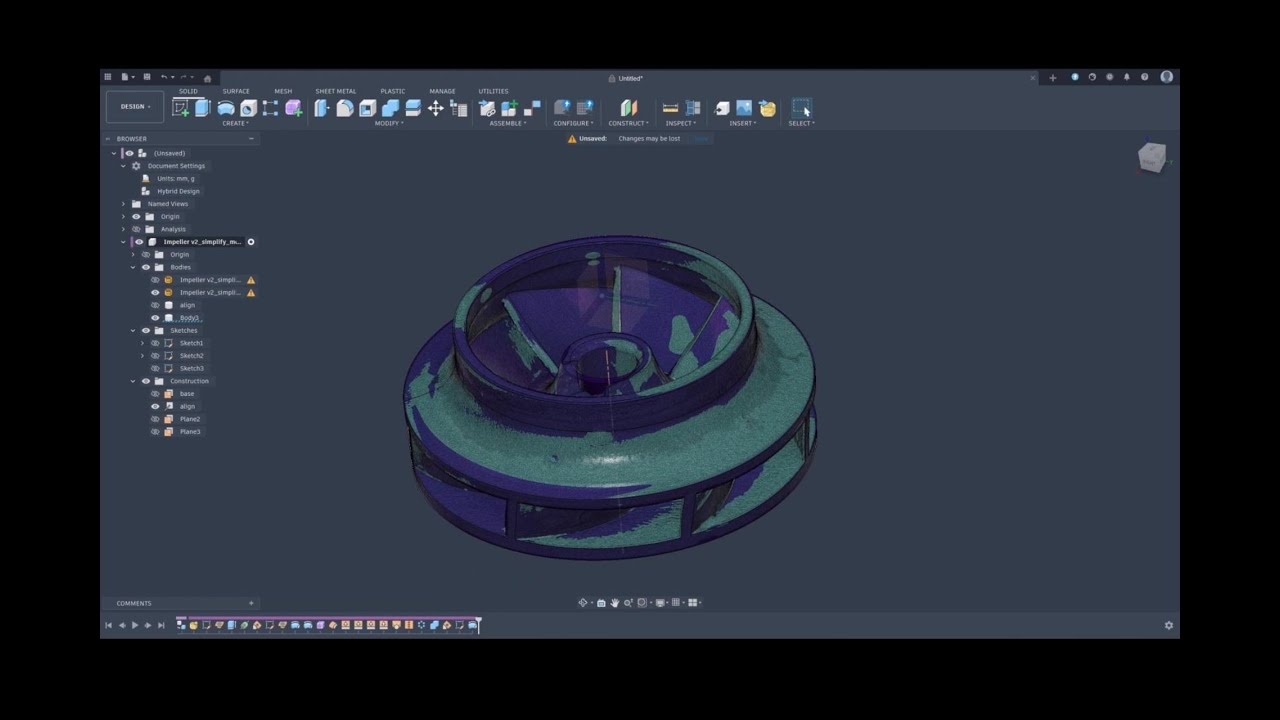1280x720 pixels.
Task: Show Sketch1 using its eye icon
Action: point(155,343)
